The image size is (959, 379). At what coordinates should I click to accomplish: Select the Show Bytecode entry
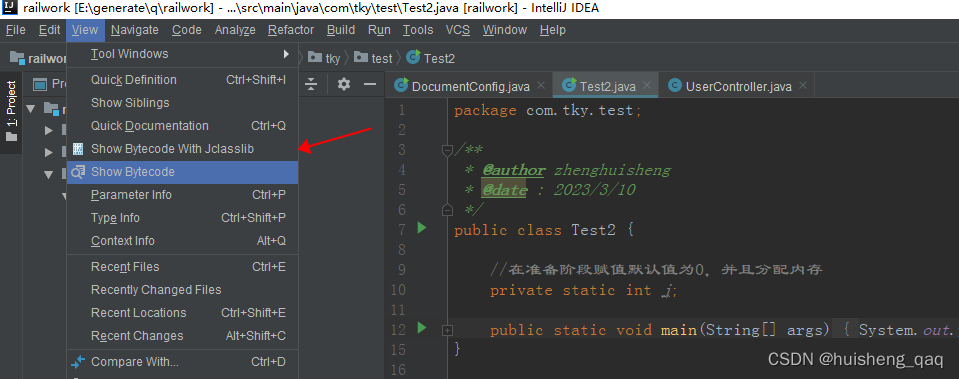[x=182, y=172]
